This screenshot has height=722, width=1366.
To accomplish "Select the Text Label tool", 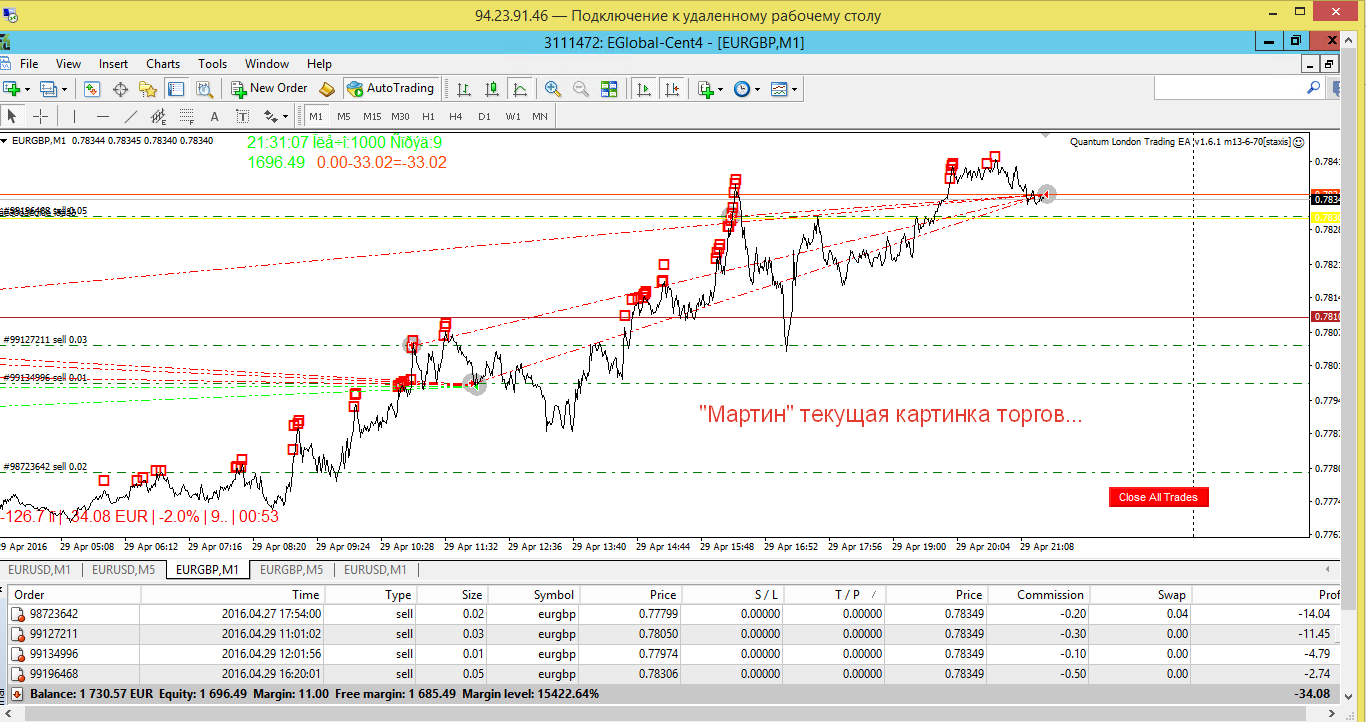I will pyautogui.click(x=242, y=116).
